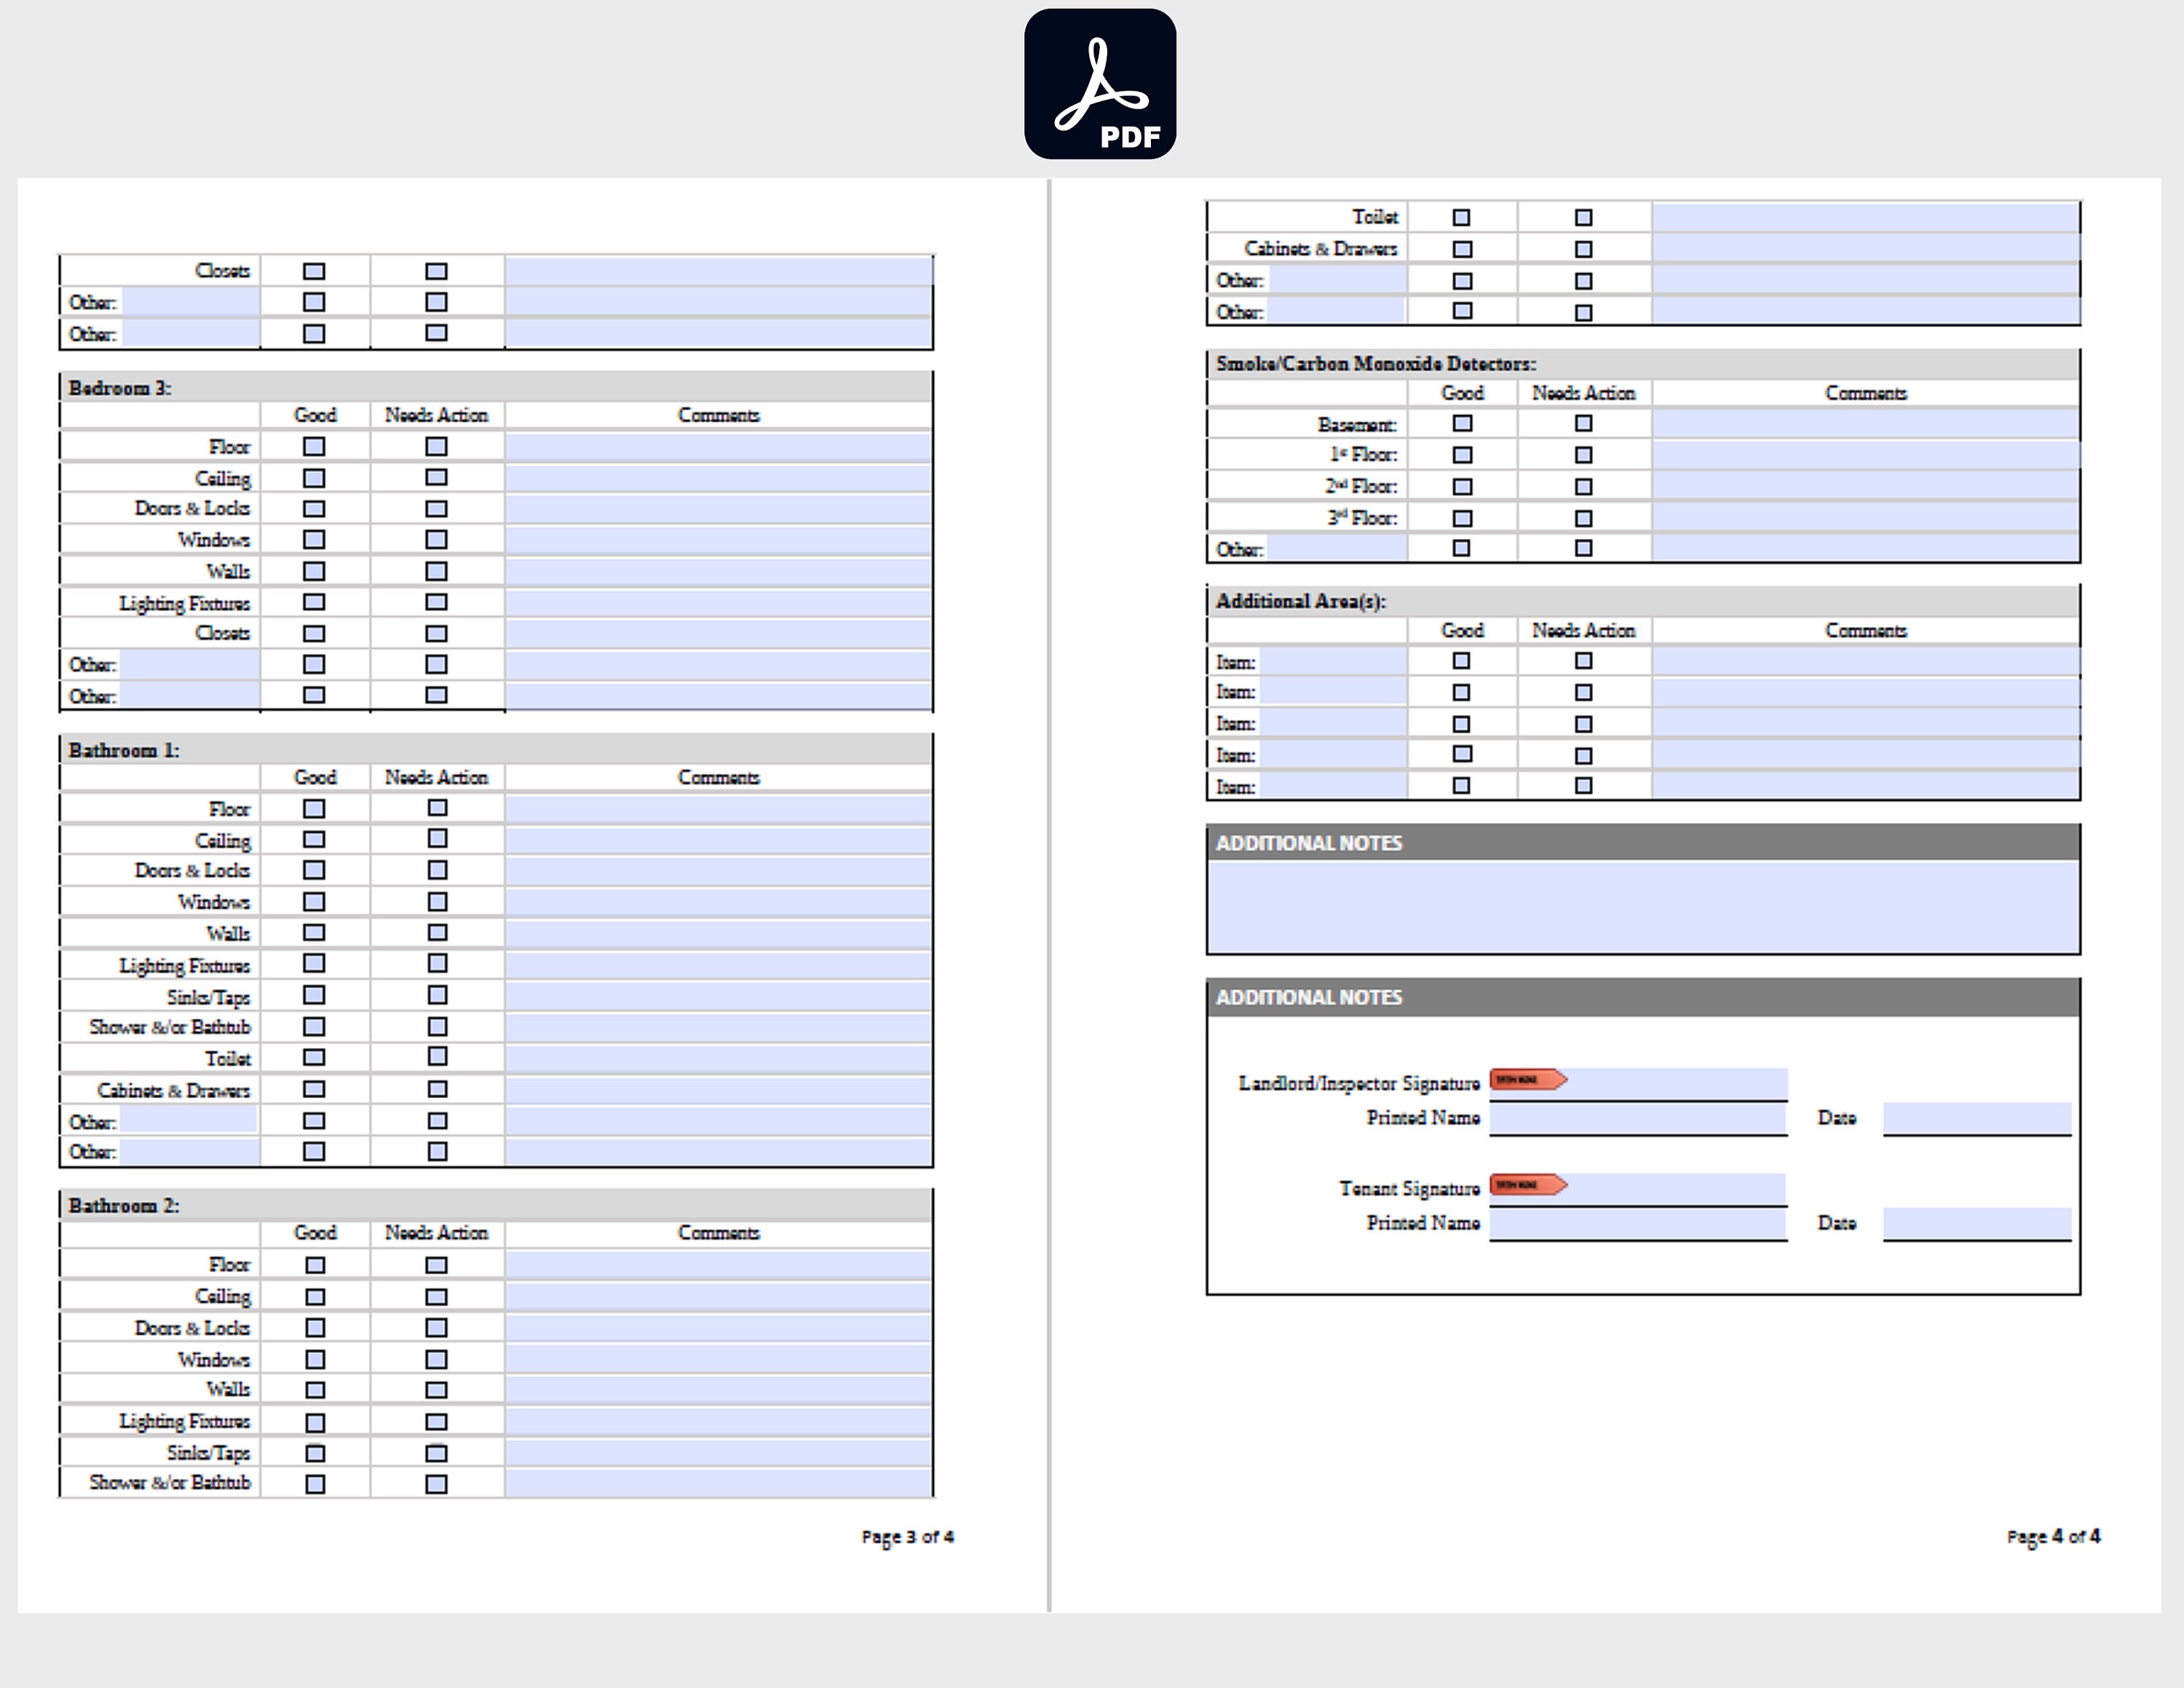Click the Landlord/Inspector Signature field
The height and width of the screenshot is (1688, 2184).
(x=1638, y=1083)
